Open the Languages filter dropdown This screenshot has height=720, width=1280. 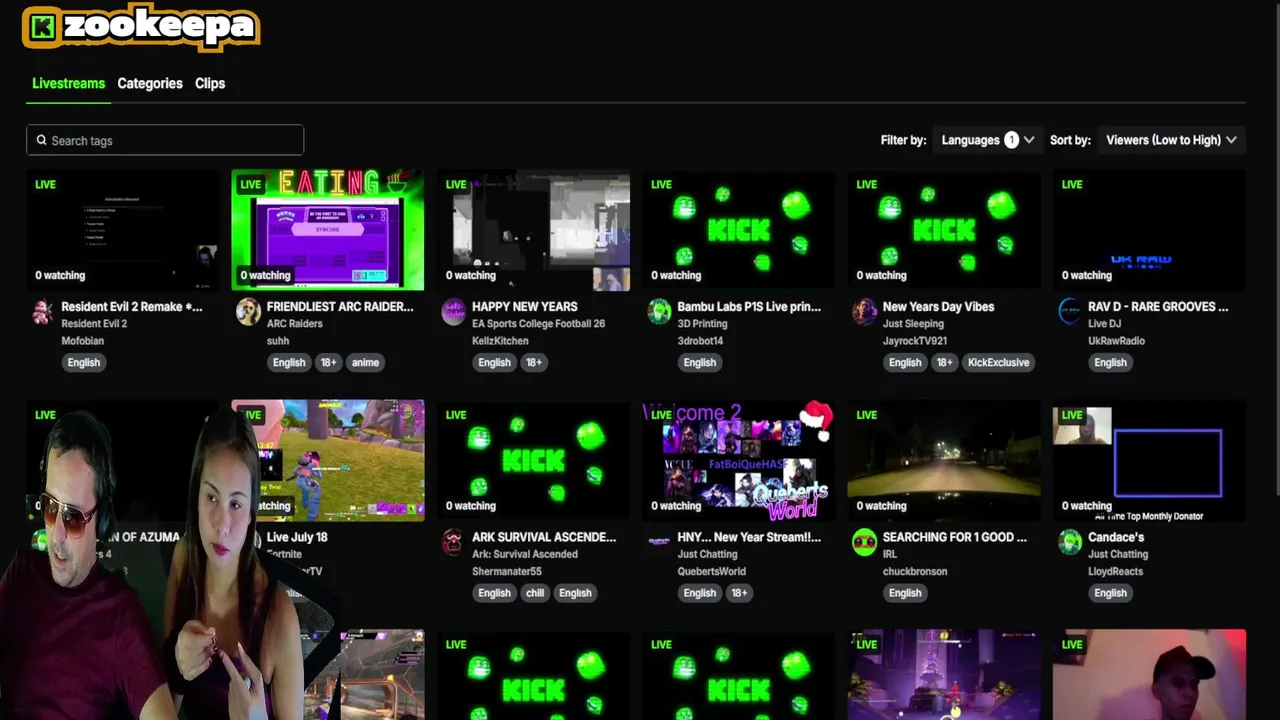click(987, 140)
